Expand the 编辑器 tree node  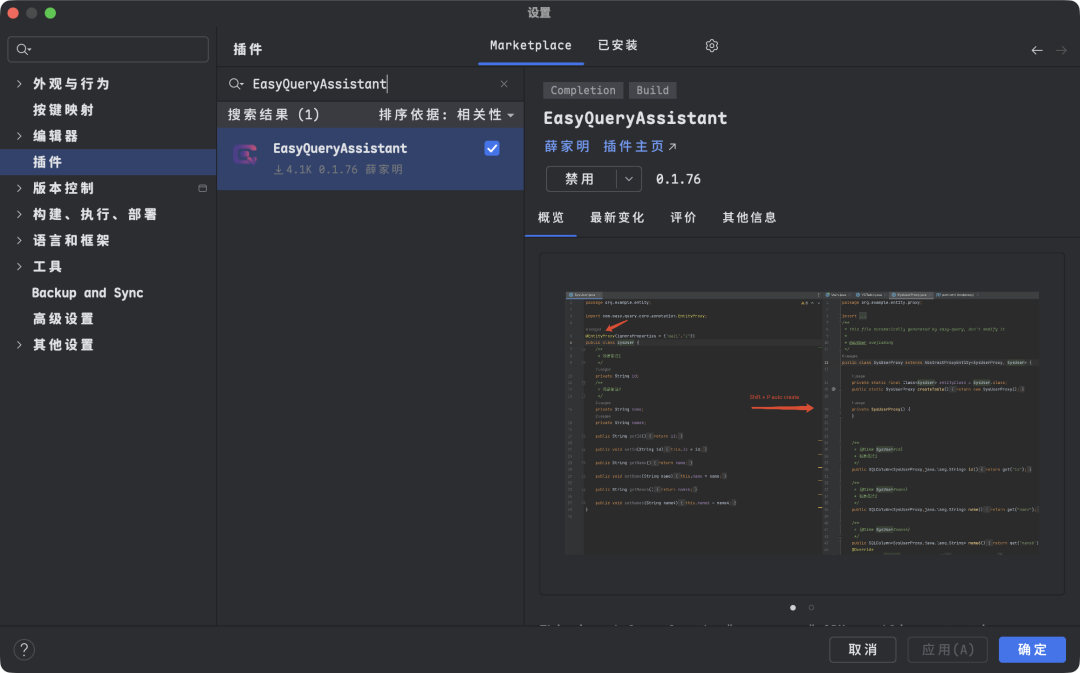click(19, 136)
